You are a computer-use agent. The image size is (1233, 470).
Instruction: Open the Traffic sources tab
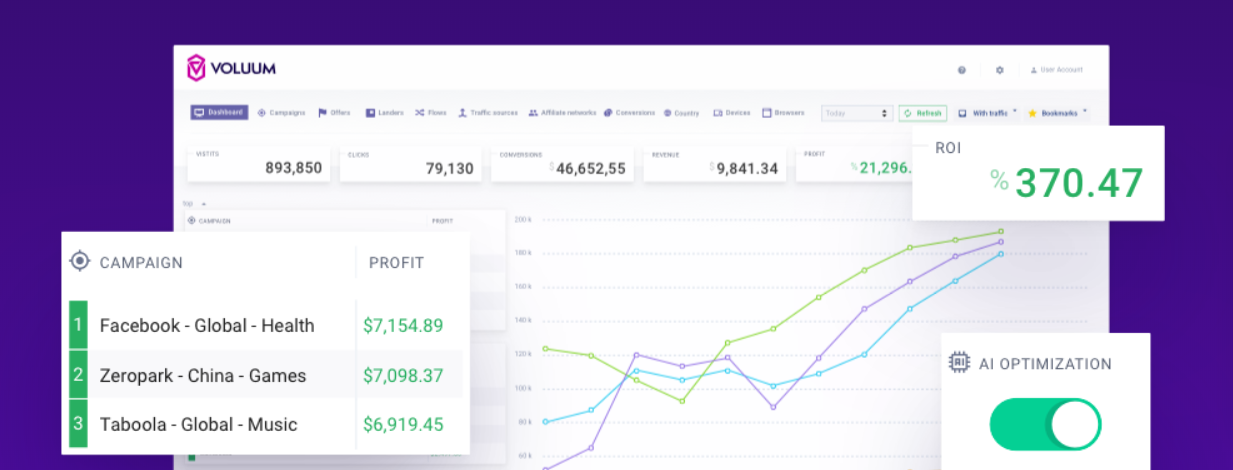(488, 113)
